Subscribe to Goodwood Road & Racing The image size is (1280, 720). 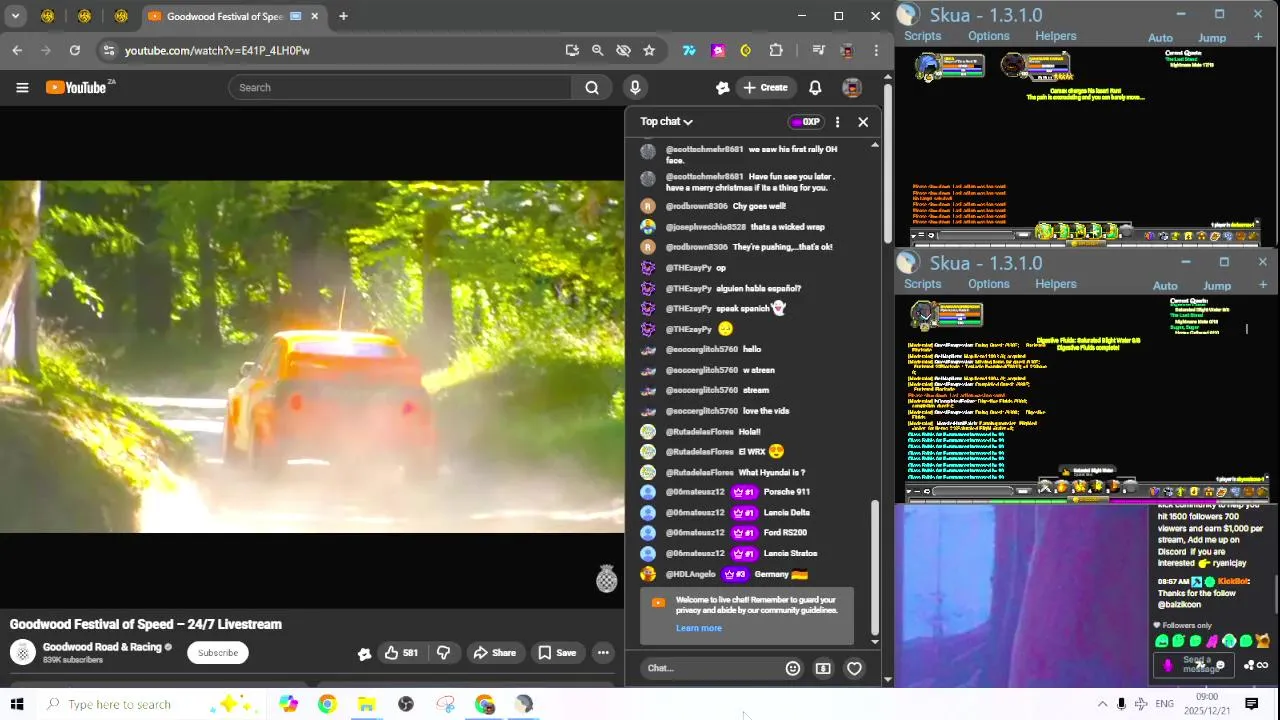tap(218, 653)
